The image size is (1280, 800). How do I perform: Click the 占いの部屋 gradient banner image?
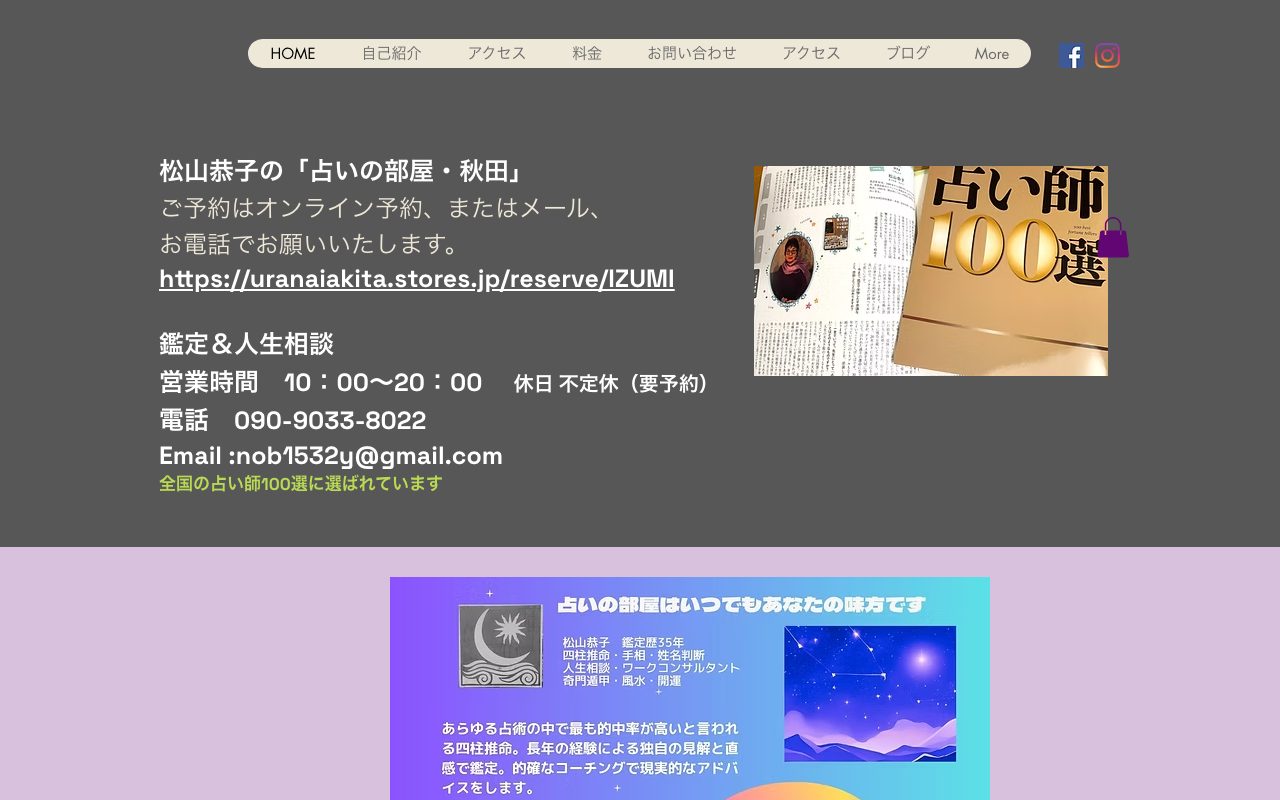pyautogui.click(x=690, y=688)
